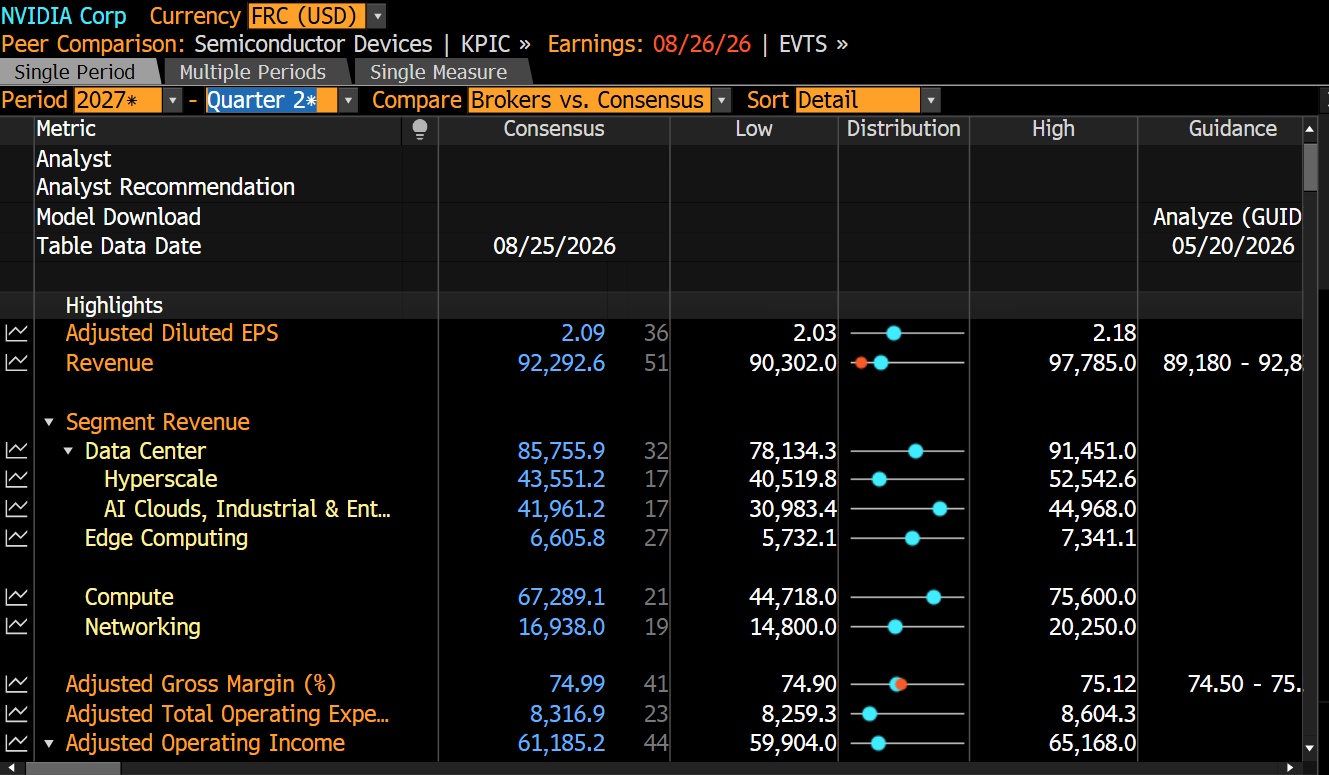The image size is (1329, 775).
Task: Select the Adjusted Diluted EPS metric label
Action: point(172,334)
